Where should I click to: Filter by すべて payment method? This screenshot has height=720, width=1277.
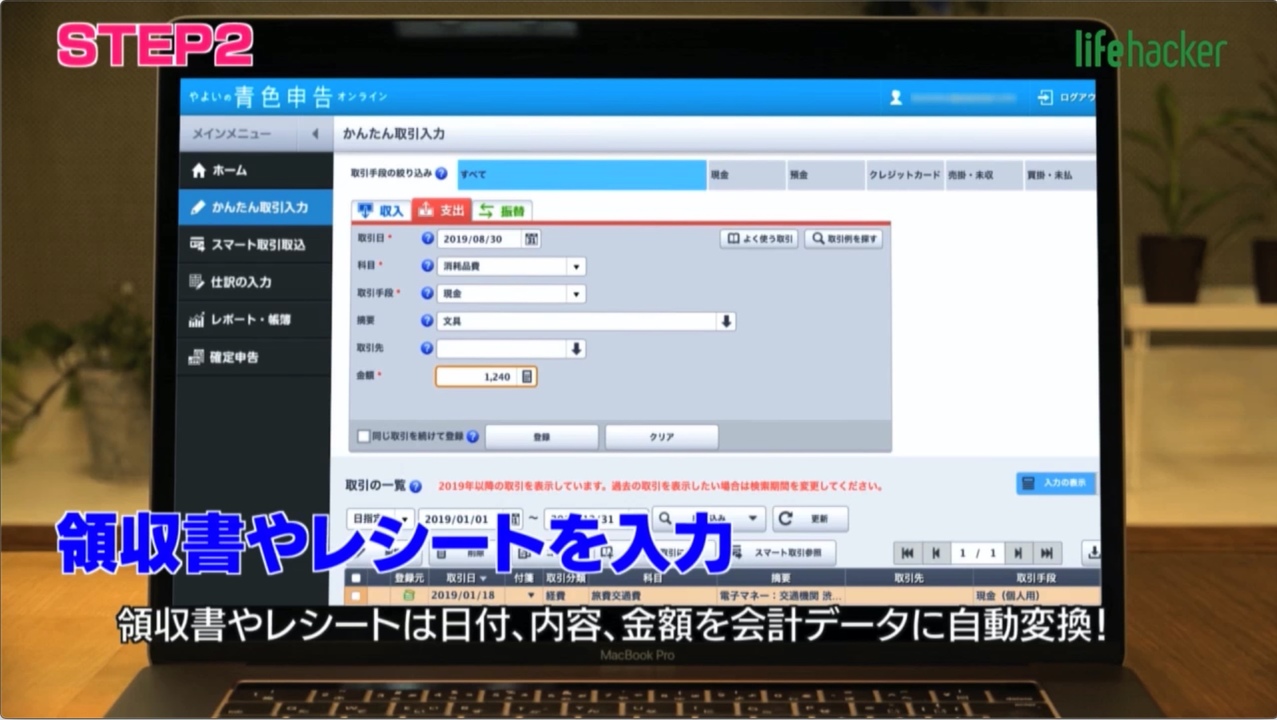pos(582,175)
